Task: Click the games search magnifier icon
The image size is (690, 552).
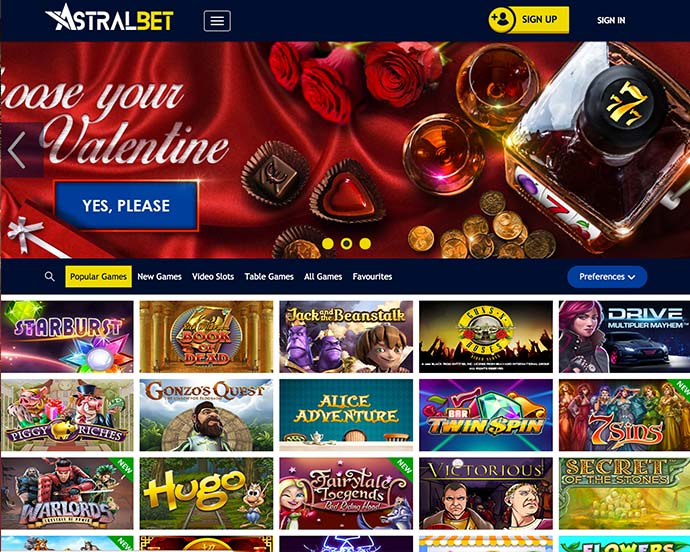Action: 50,276
